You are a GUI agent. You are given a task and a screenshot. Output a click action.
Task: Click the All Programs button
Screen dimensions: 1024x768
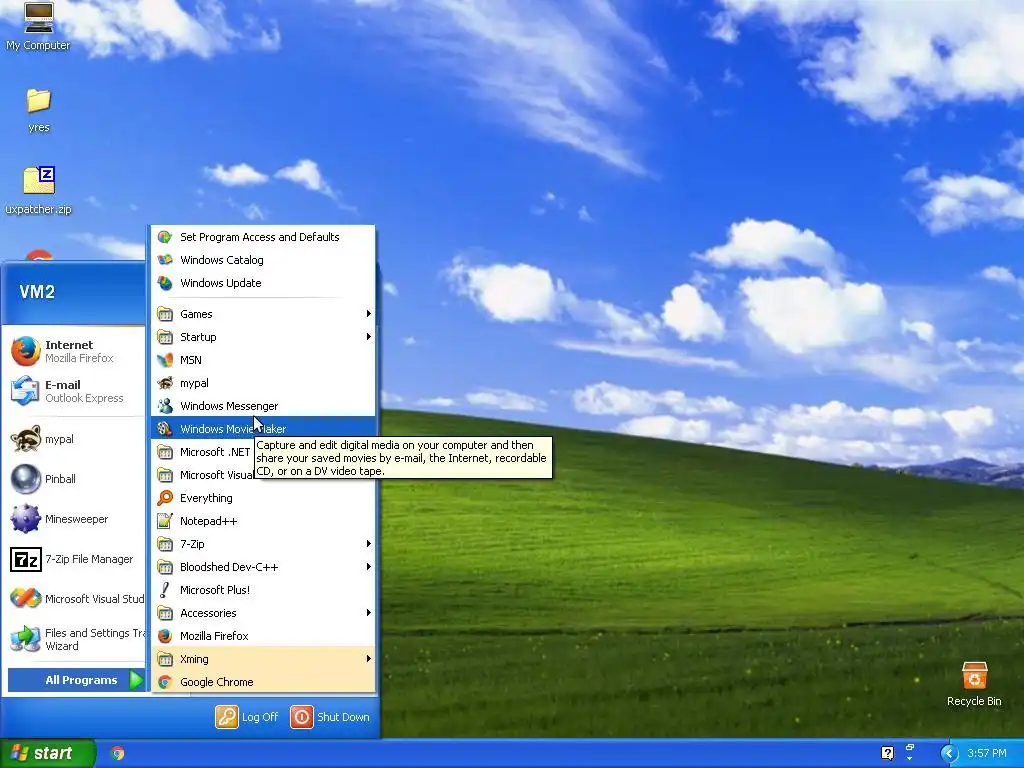click(76, 680)
